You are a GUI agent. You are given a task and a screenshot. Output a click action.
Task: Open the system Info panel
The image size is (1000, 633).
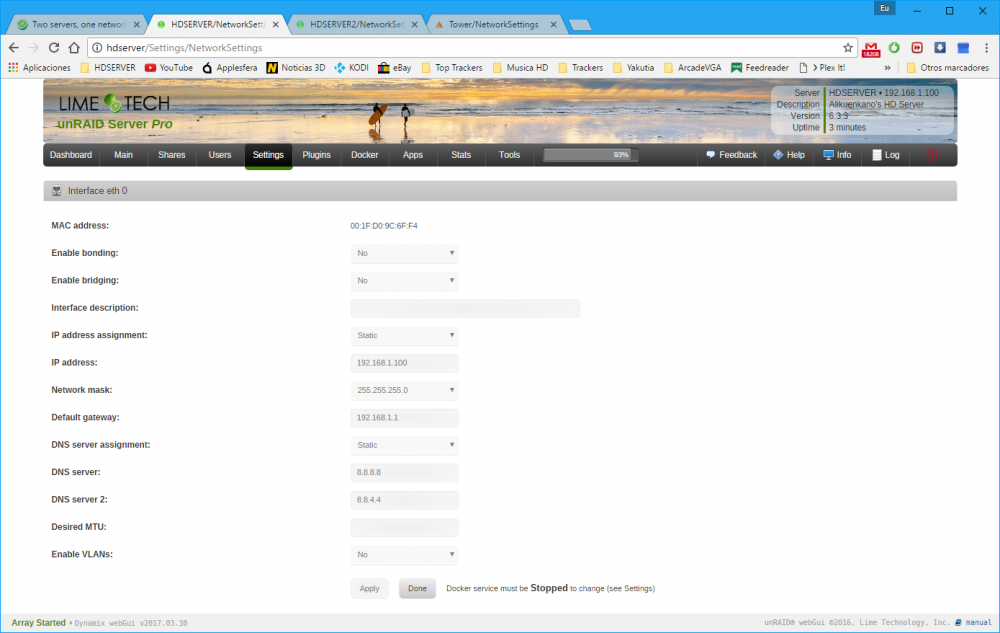coord(837,155)
